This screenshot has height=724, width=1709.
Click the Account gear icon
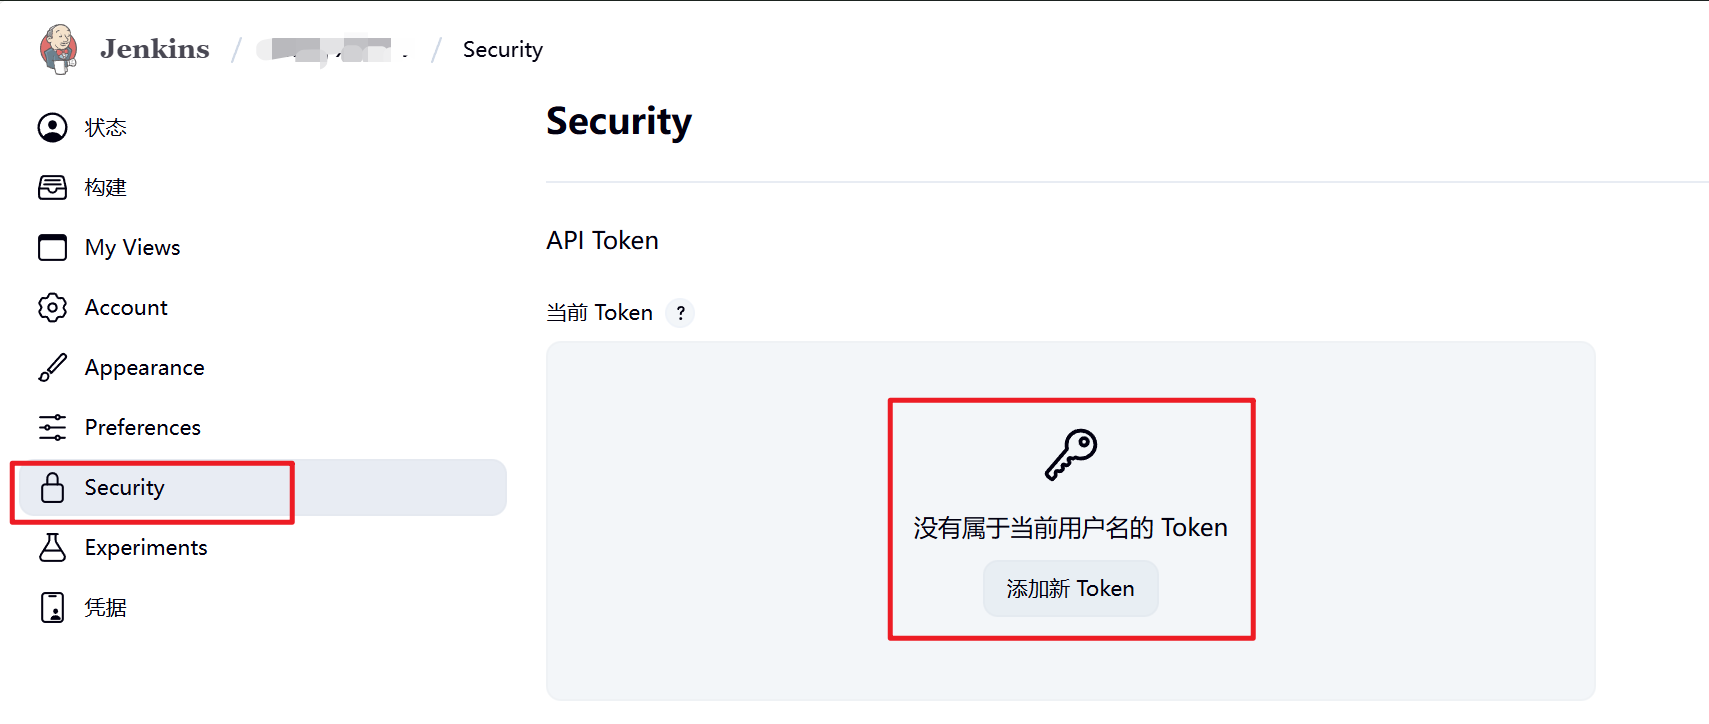[x=52, y=308]
